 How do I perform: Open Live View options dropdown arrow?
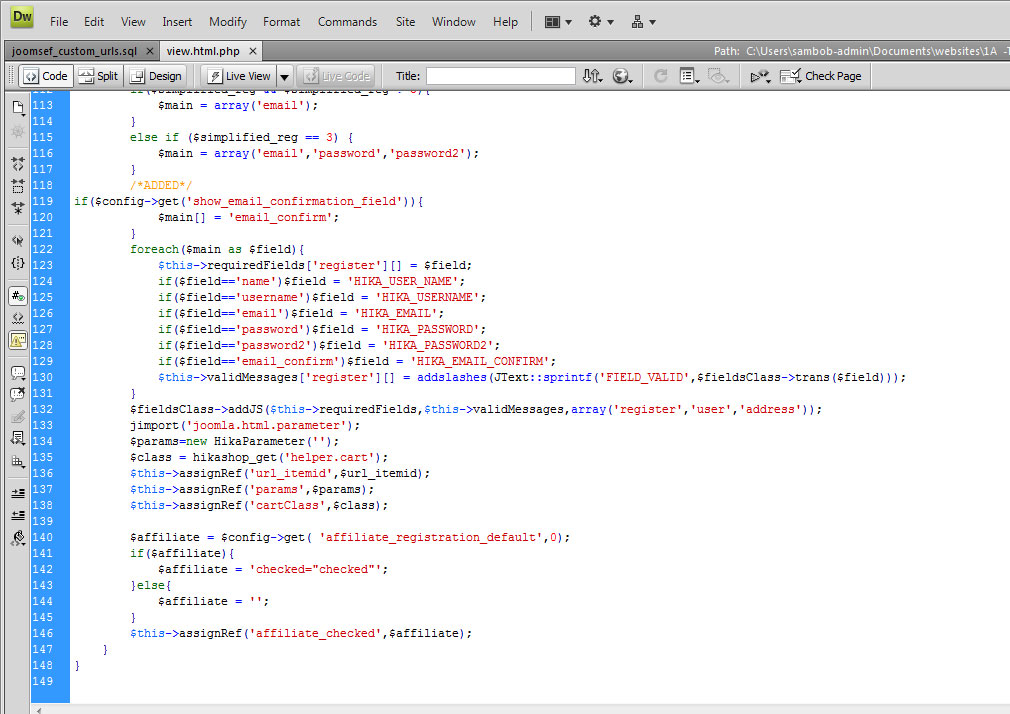point(284,77)
